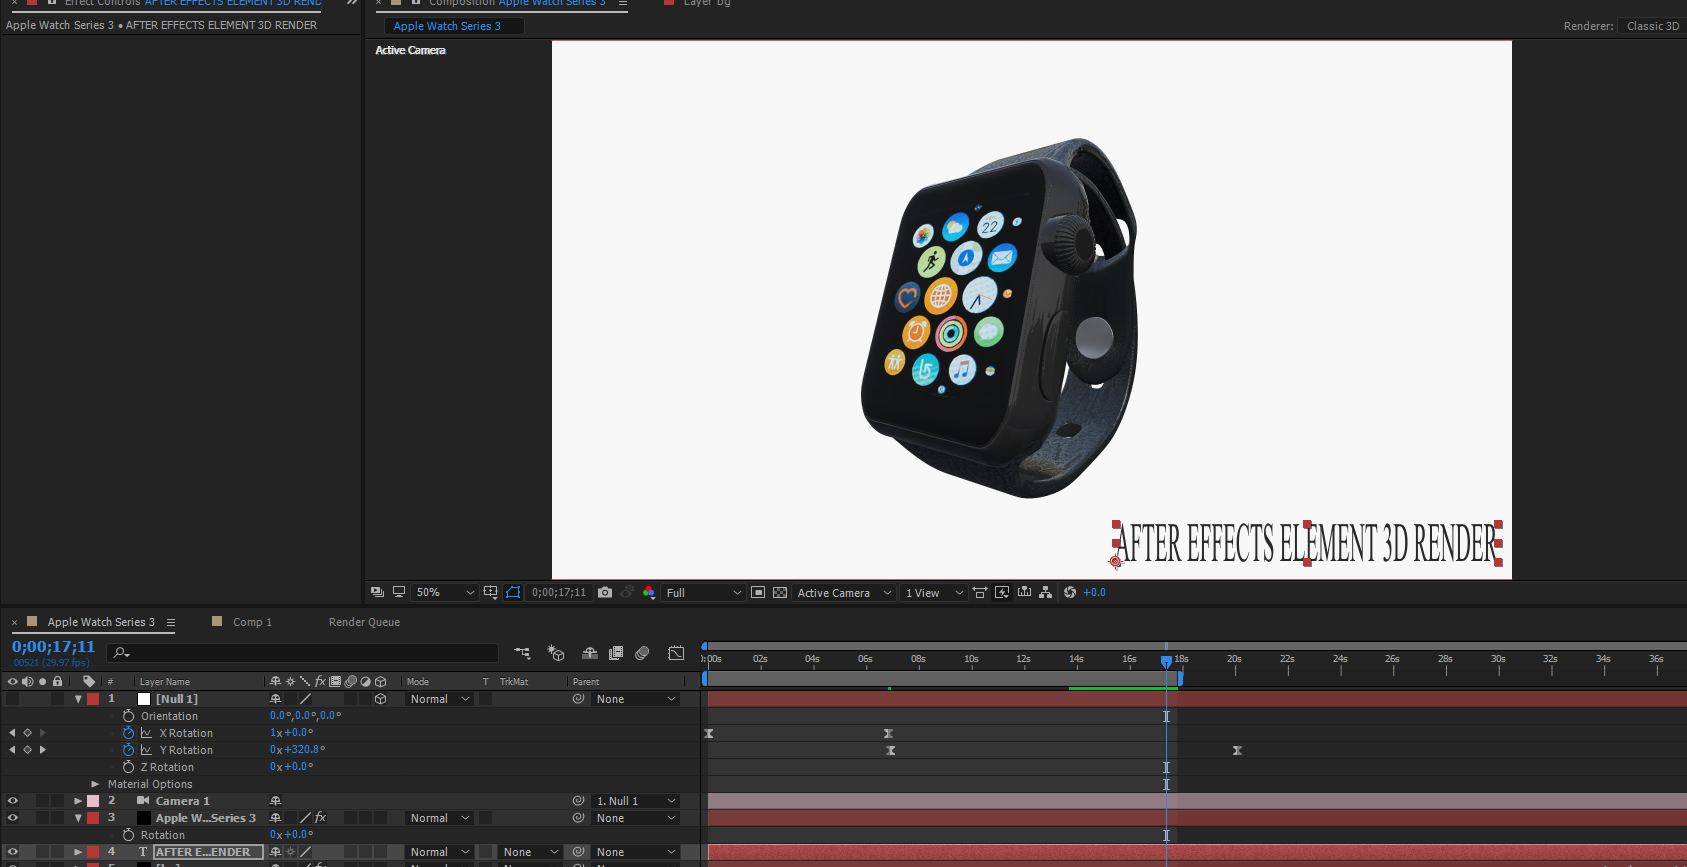Viewport: 1687px width, 867px height.
Task: Open the Graph Editor
Action: [676, 653]
